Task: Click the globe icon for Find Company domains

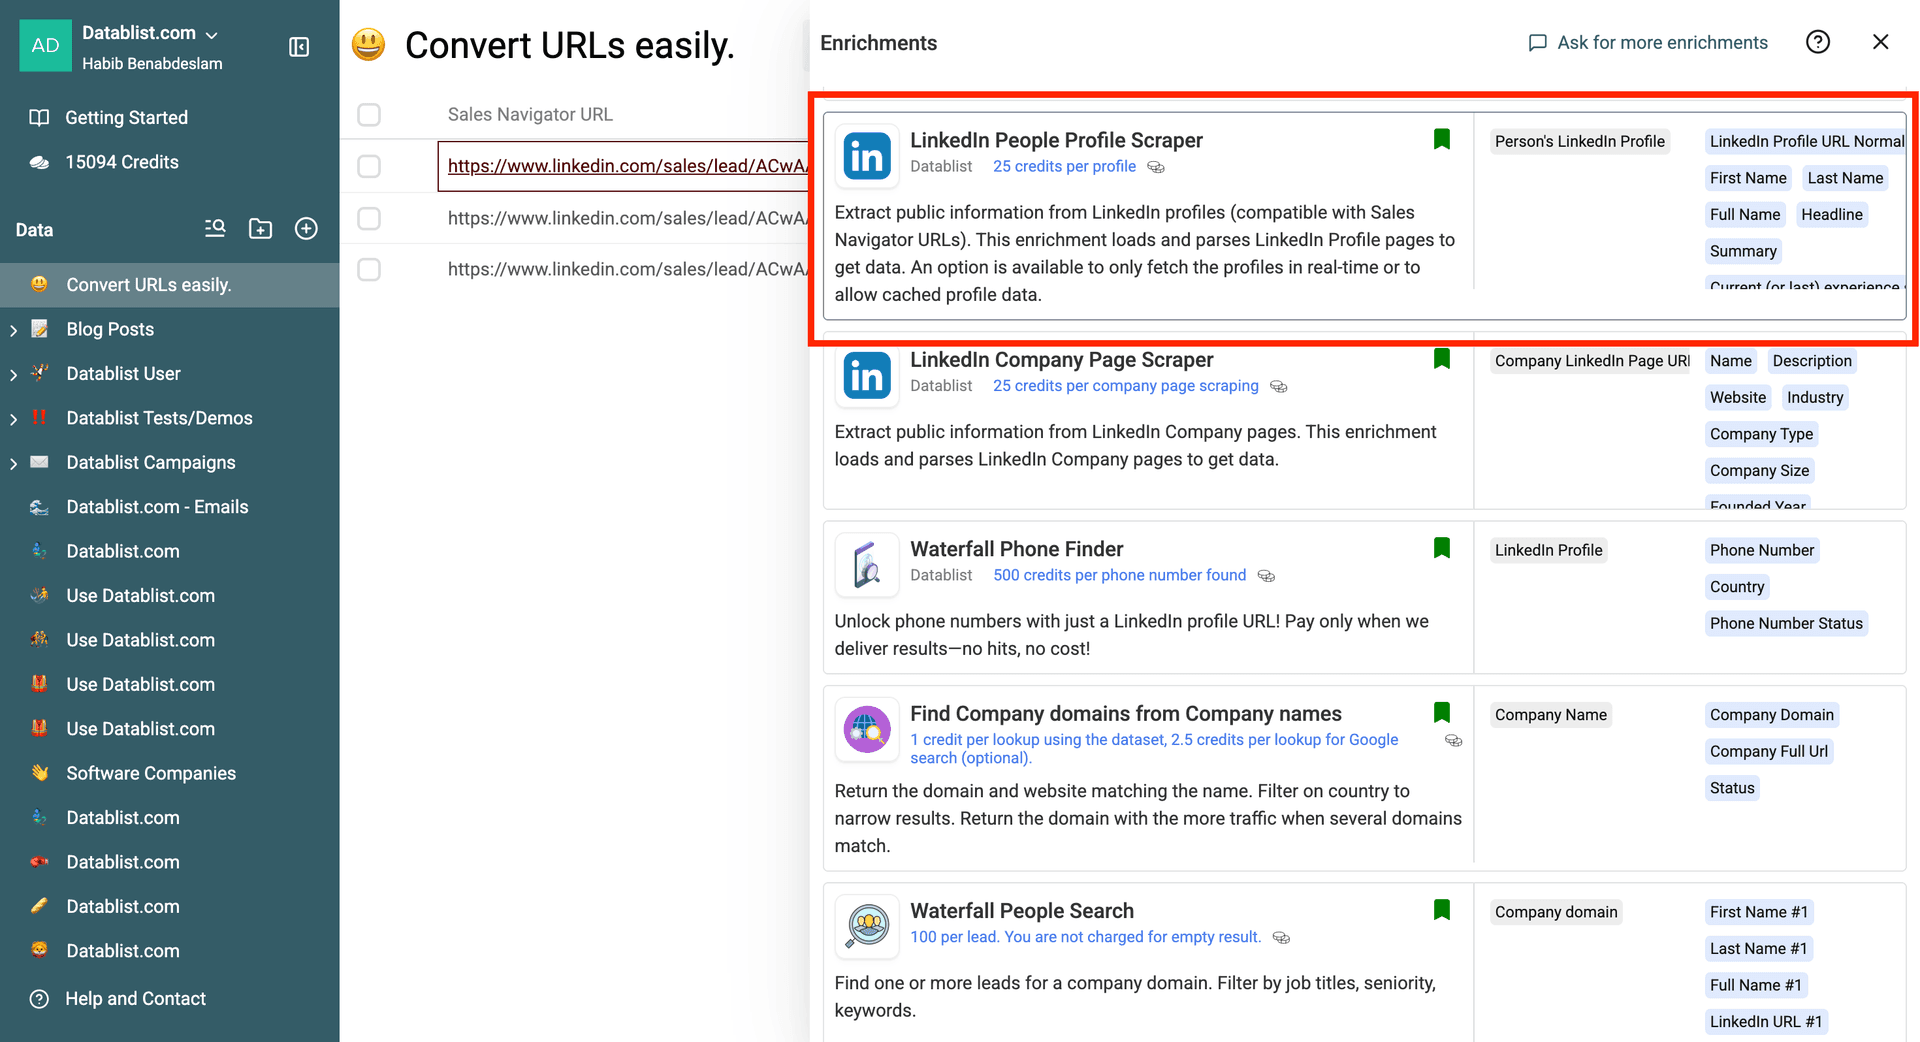Action: [x=866, y=730]
